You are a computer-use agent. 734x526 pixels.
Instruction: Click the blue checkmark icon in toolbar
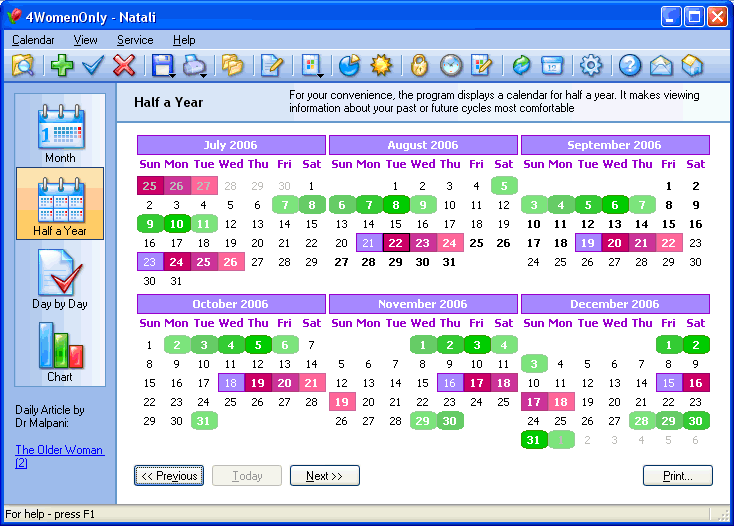pyautogui.click(x=93, y=65)
